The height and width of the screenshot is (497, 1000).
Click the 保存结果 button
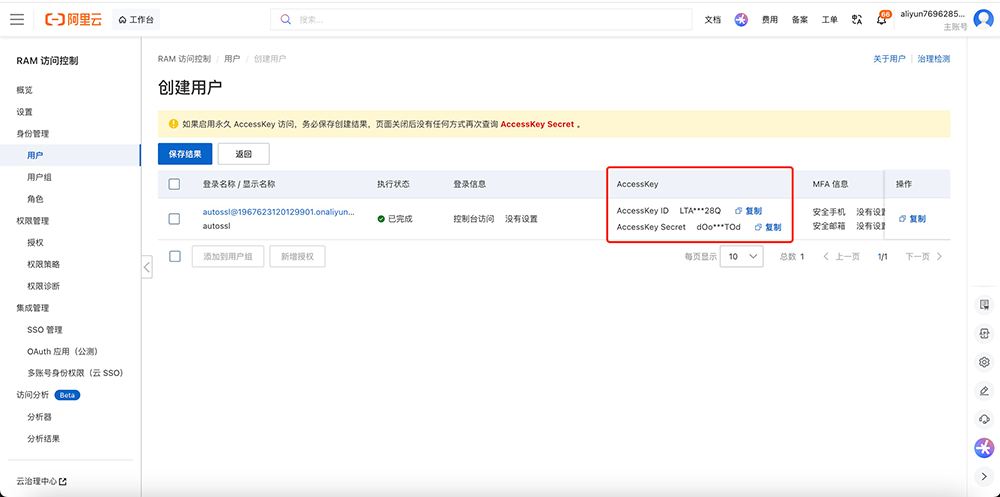click(x=185, y=154)
